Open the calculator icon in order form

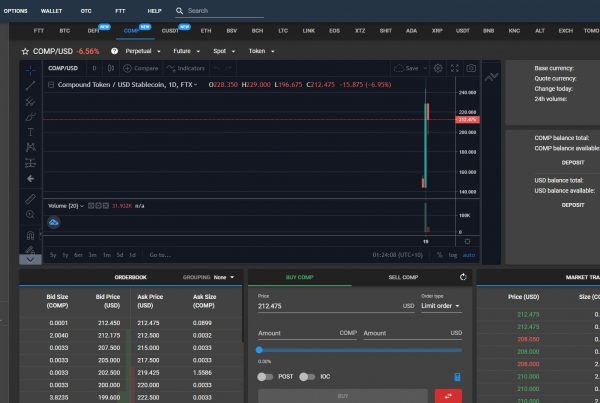coord(457,377)
